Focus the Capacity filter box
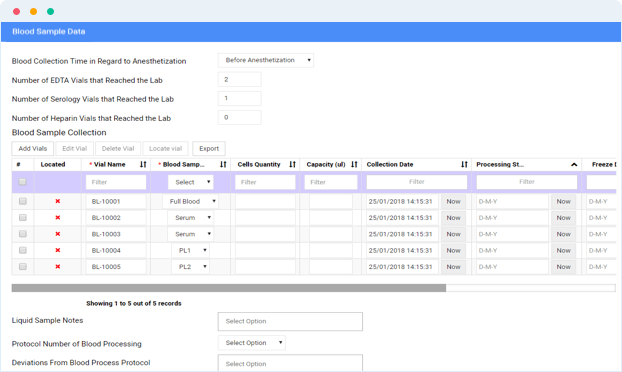622x372 pixels. [331, 182]
